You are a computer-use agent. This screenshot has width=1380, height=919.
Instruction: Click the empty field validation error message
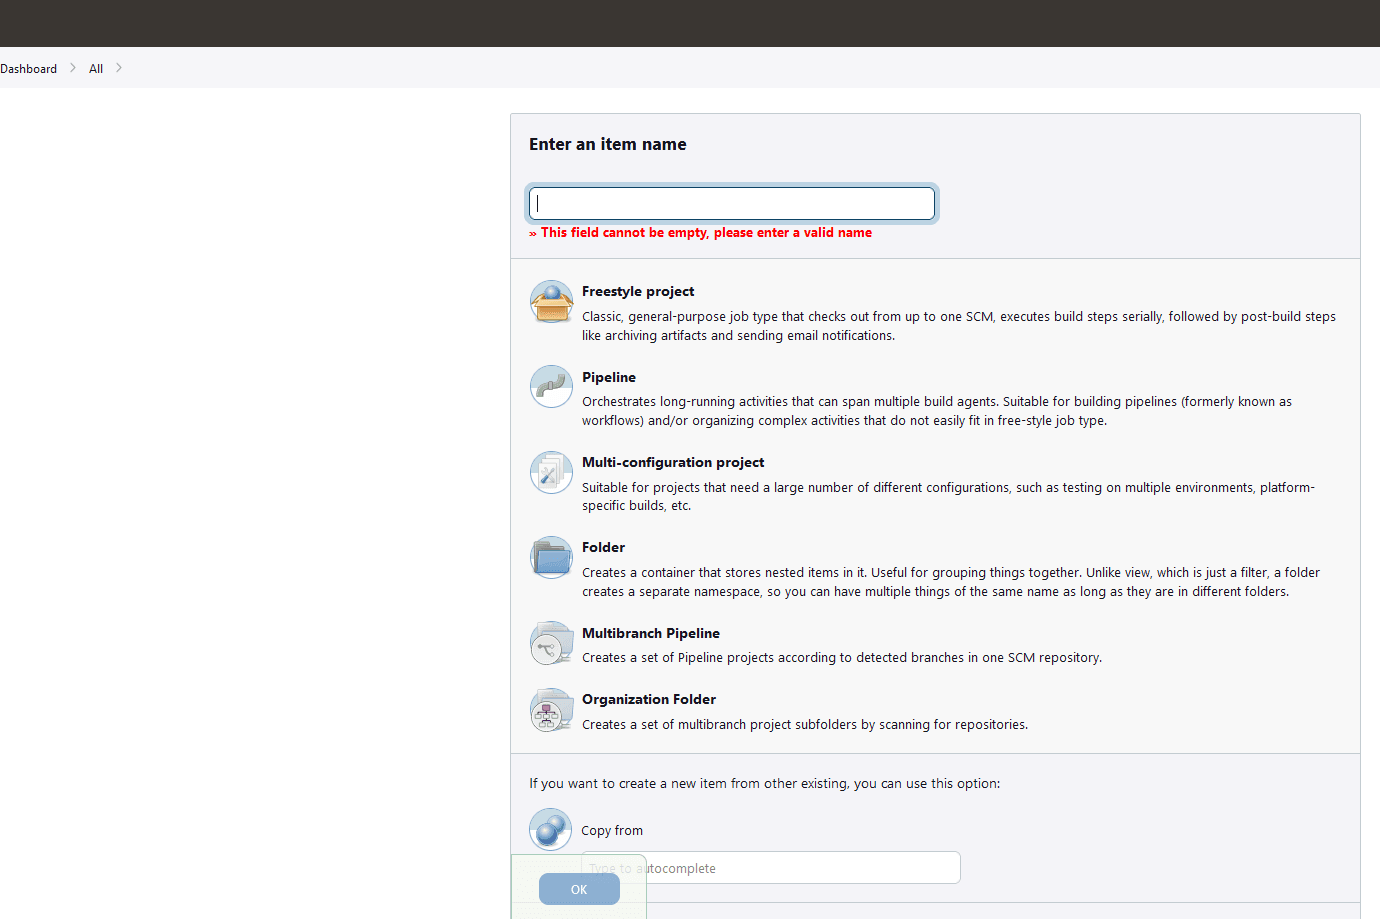[x=701, y=232]
